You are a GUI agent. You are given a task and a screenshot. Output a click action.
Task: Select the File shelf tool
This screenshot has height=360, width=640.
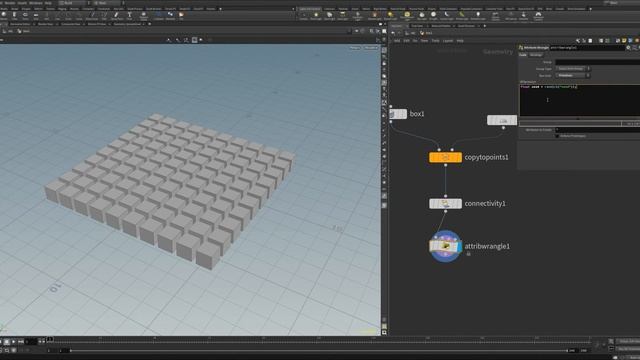tap(181, 16)
